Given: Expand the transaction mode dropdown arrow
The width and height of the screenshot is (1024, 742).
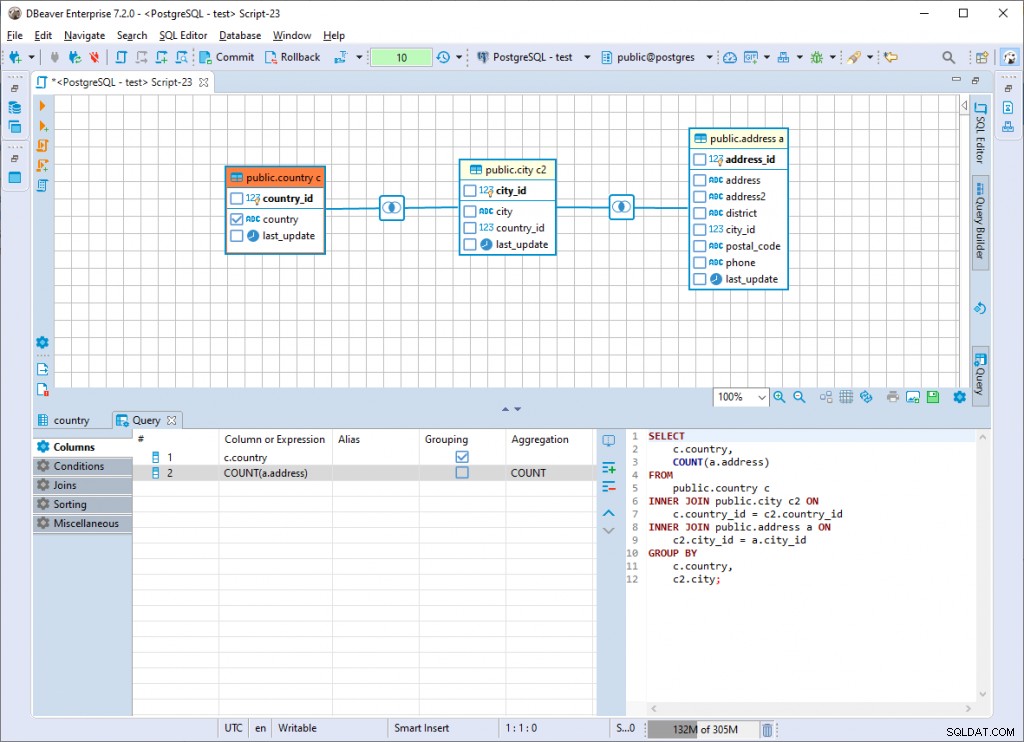Looking at the screenshot, I should pyautogui.click(x=359, y=57).
